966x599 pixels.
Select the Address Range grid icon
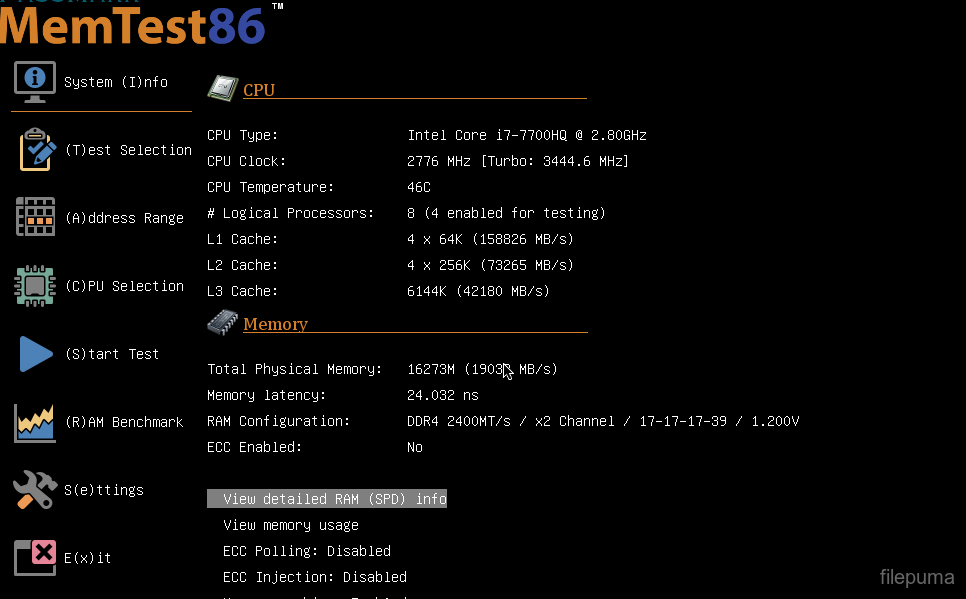[x=35, y=217]
